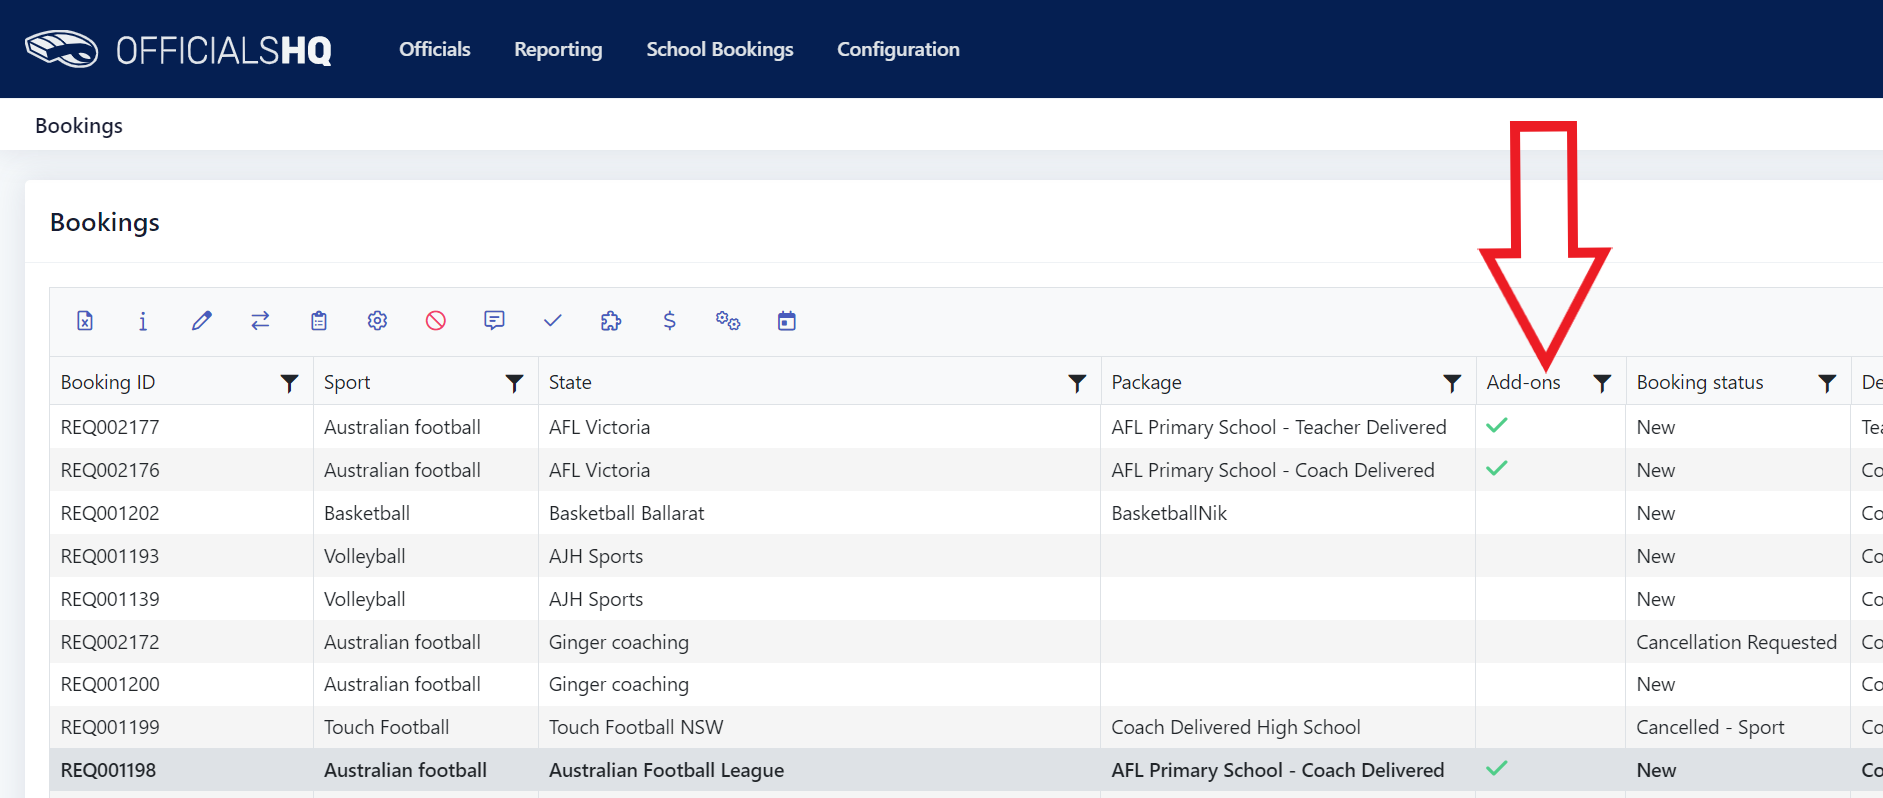Sort by Booking status column header
Screen dimensions: 1883x798
pyautogui.click(x=1700, y=382)
